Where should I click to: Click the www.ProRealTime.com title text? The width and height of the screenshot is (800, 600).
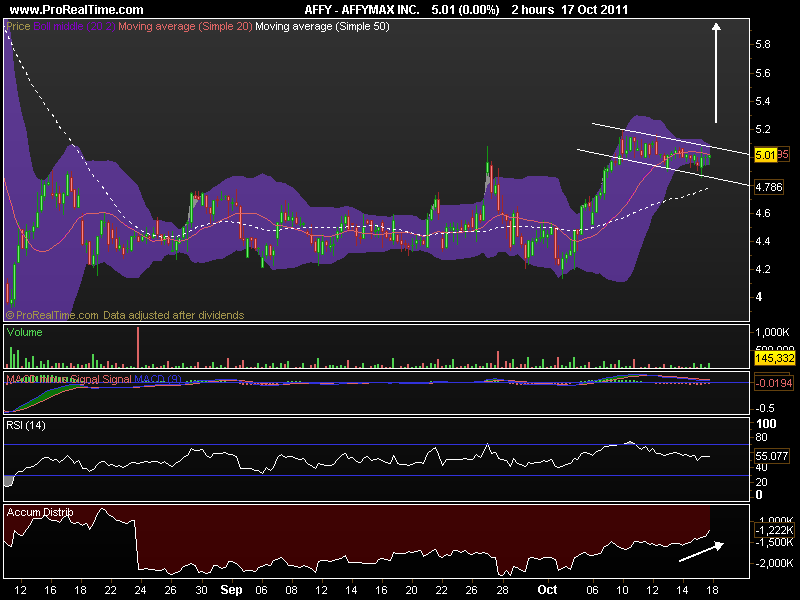pos(77,10)
